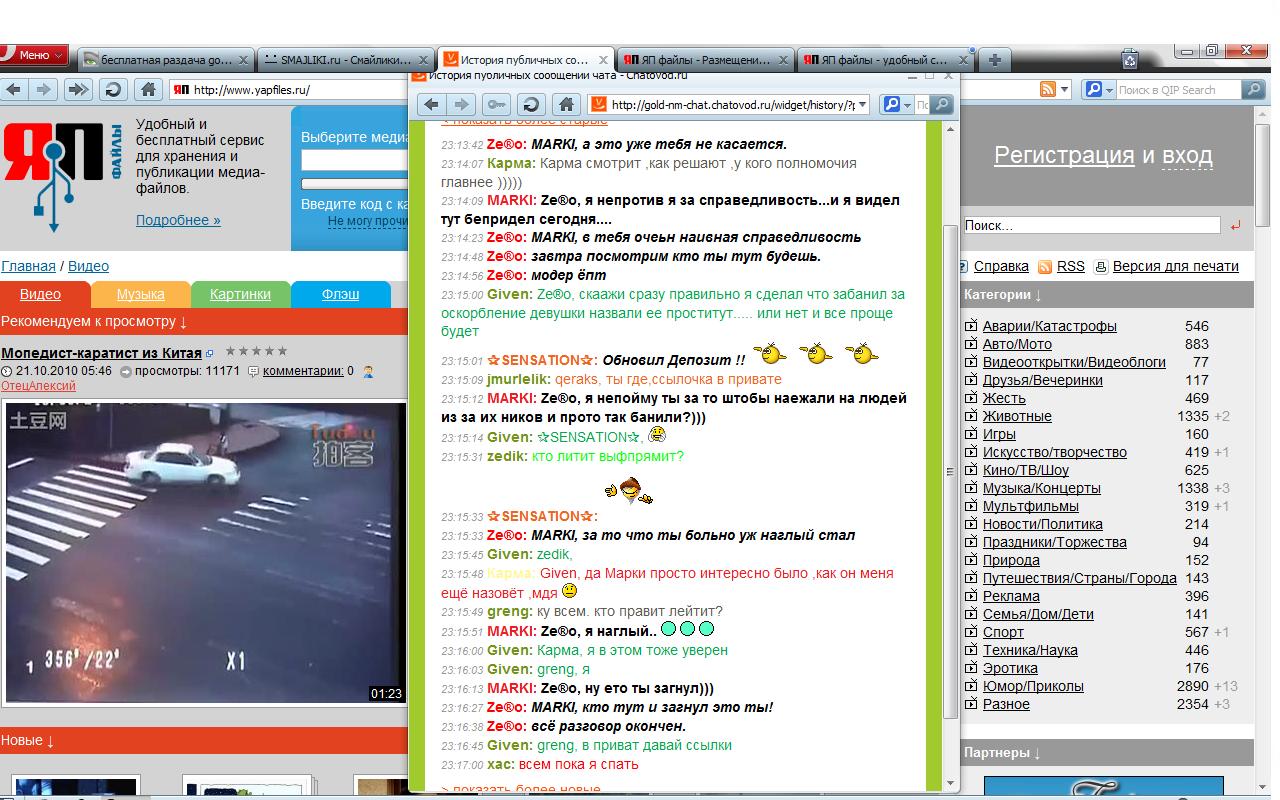The image size is (1280, 800).
Task: Click the popup window's home icon
Action: 566,105
